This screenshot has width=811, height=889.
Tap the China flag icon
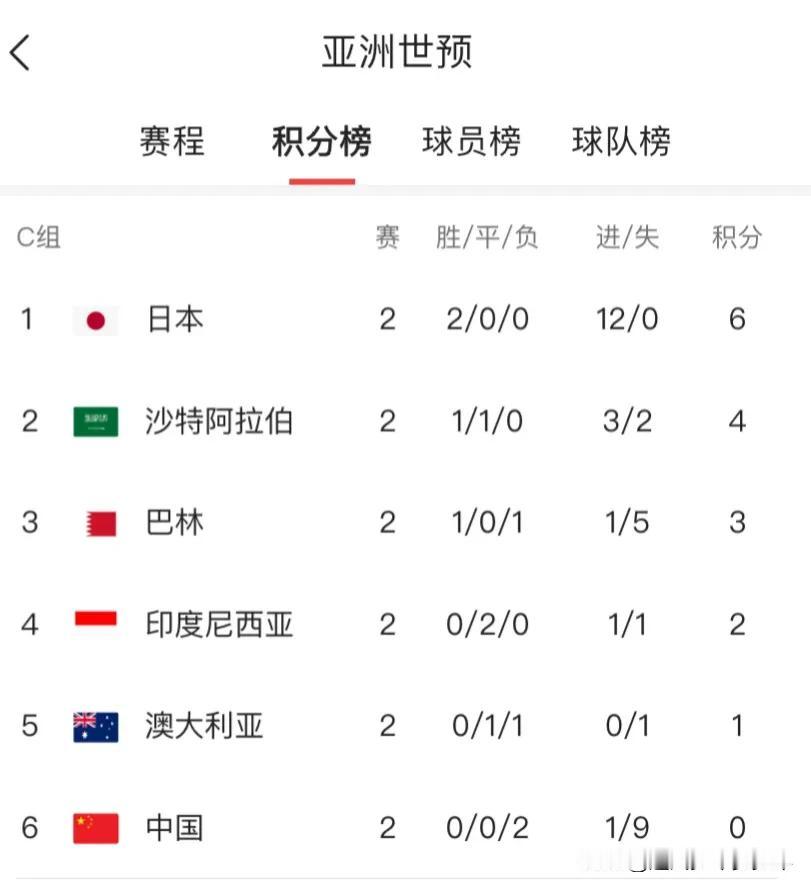click(x=95, y=828)
